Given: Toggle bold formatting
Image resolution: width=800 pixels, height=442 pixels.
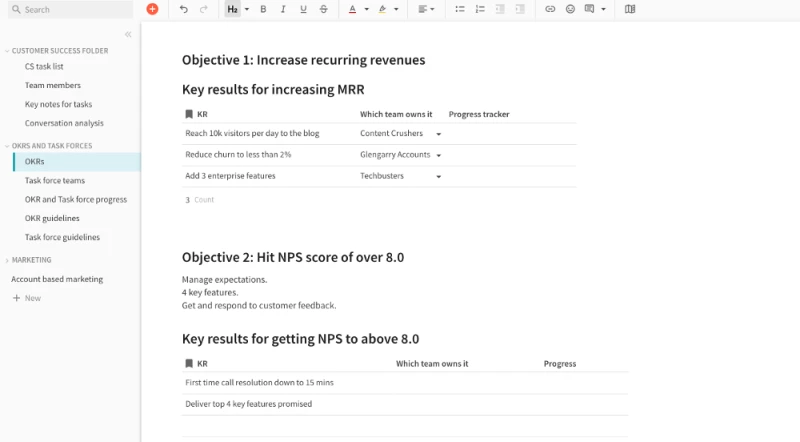Looking at the screenshot, I should point(263,9).
